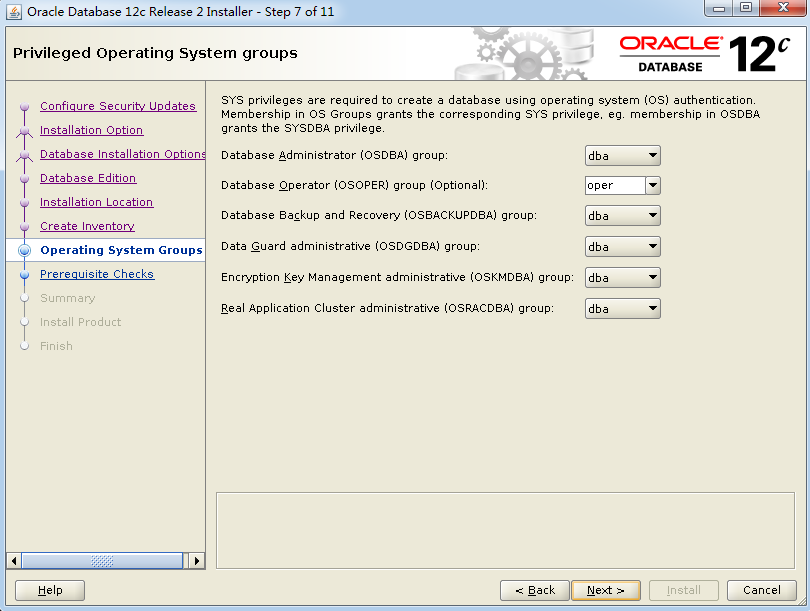Open the OSDGDBA group dropdown

coord(622,246)
